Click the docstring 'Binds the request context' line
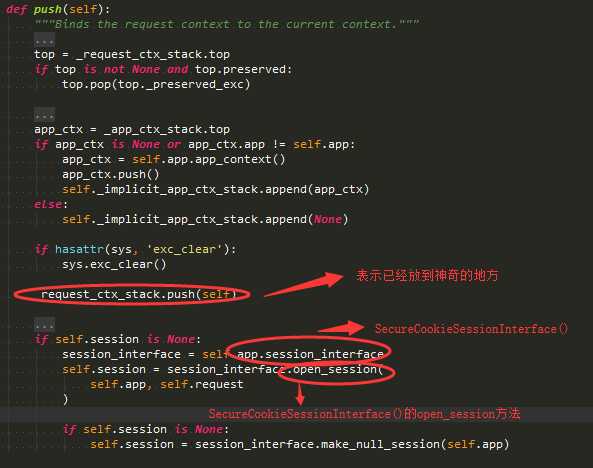 [227, 25]
